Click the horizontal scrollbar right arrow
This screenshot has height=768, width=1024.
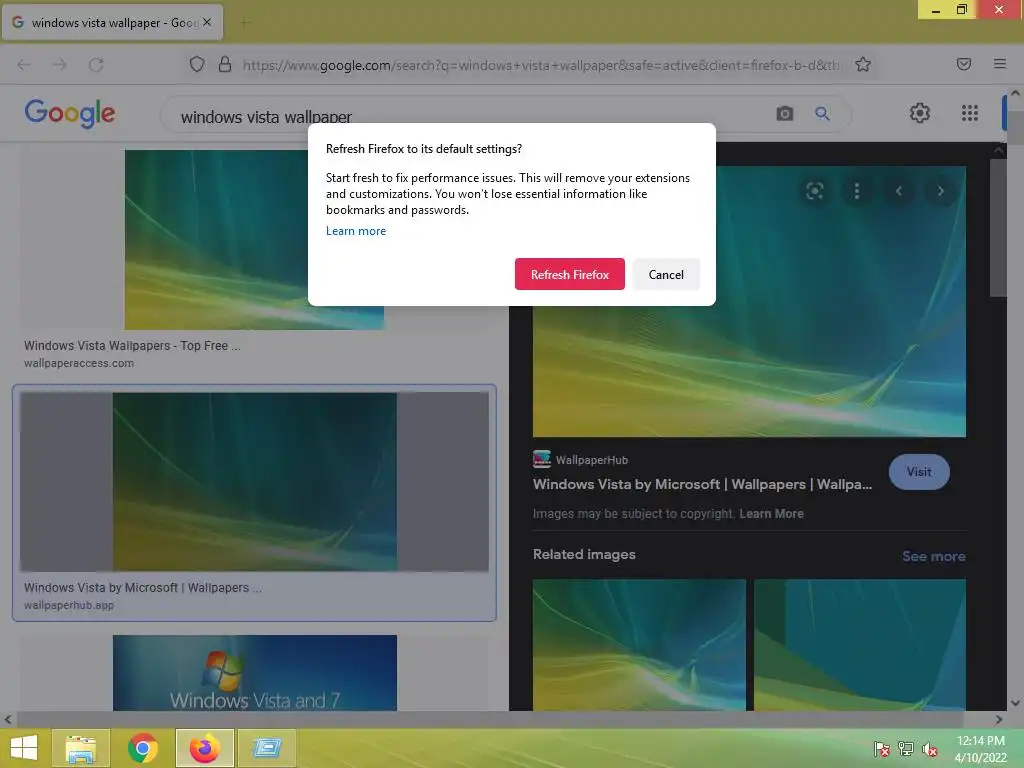pos(999,719)
